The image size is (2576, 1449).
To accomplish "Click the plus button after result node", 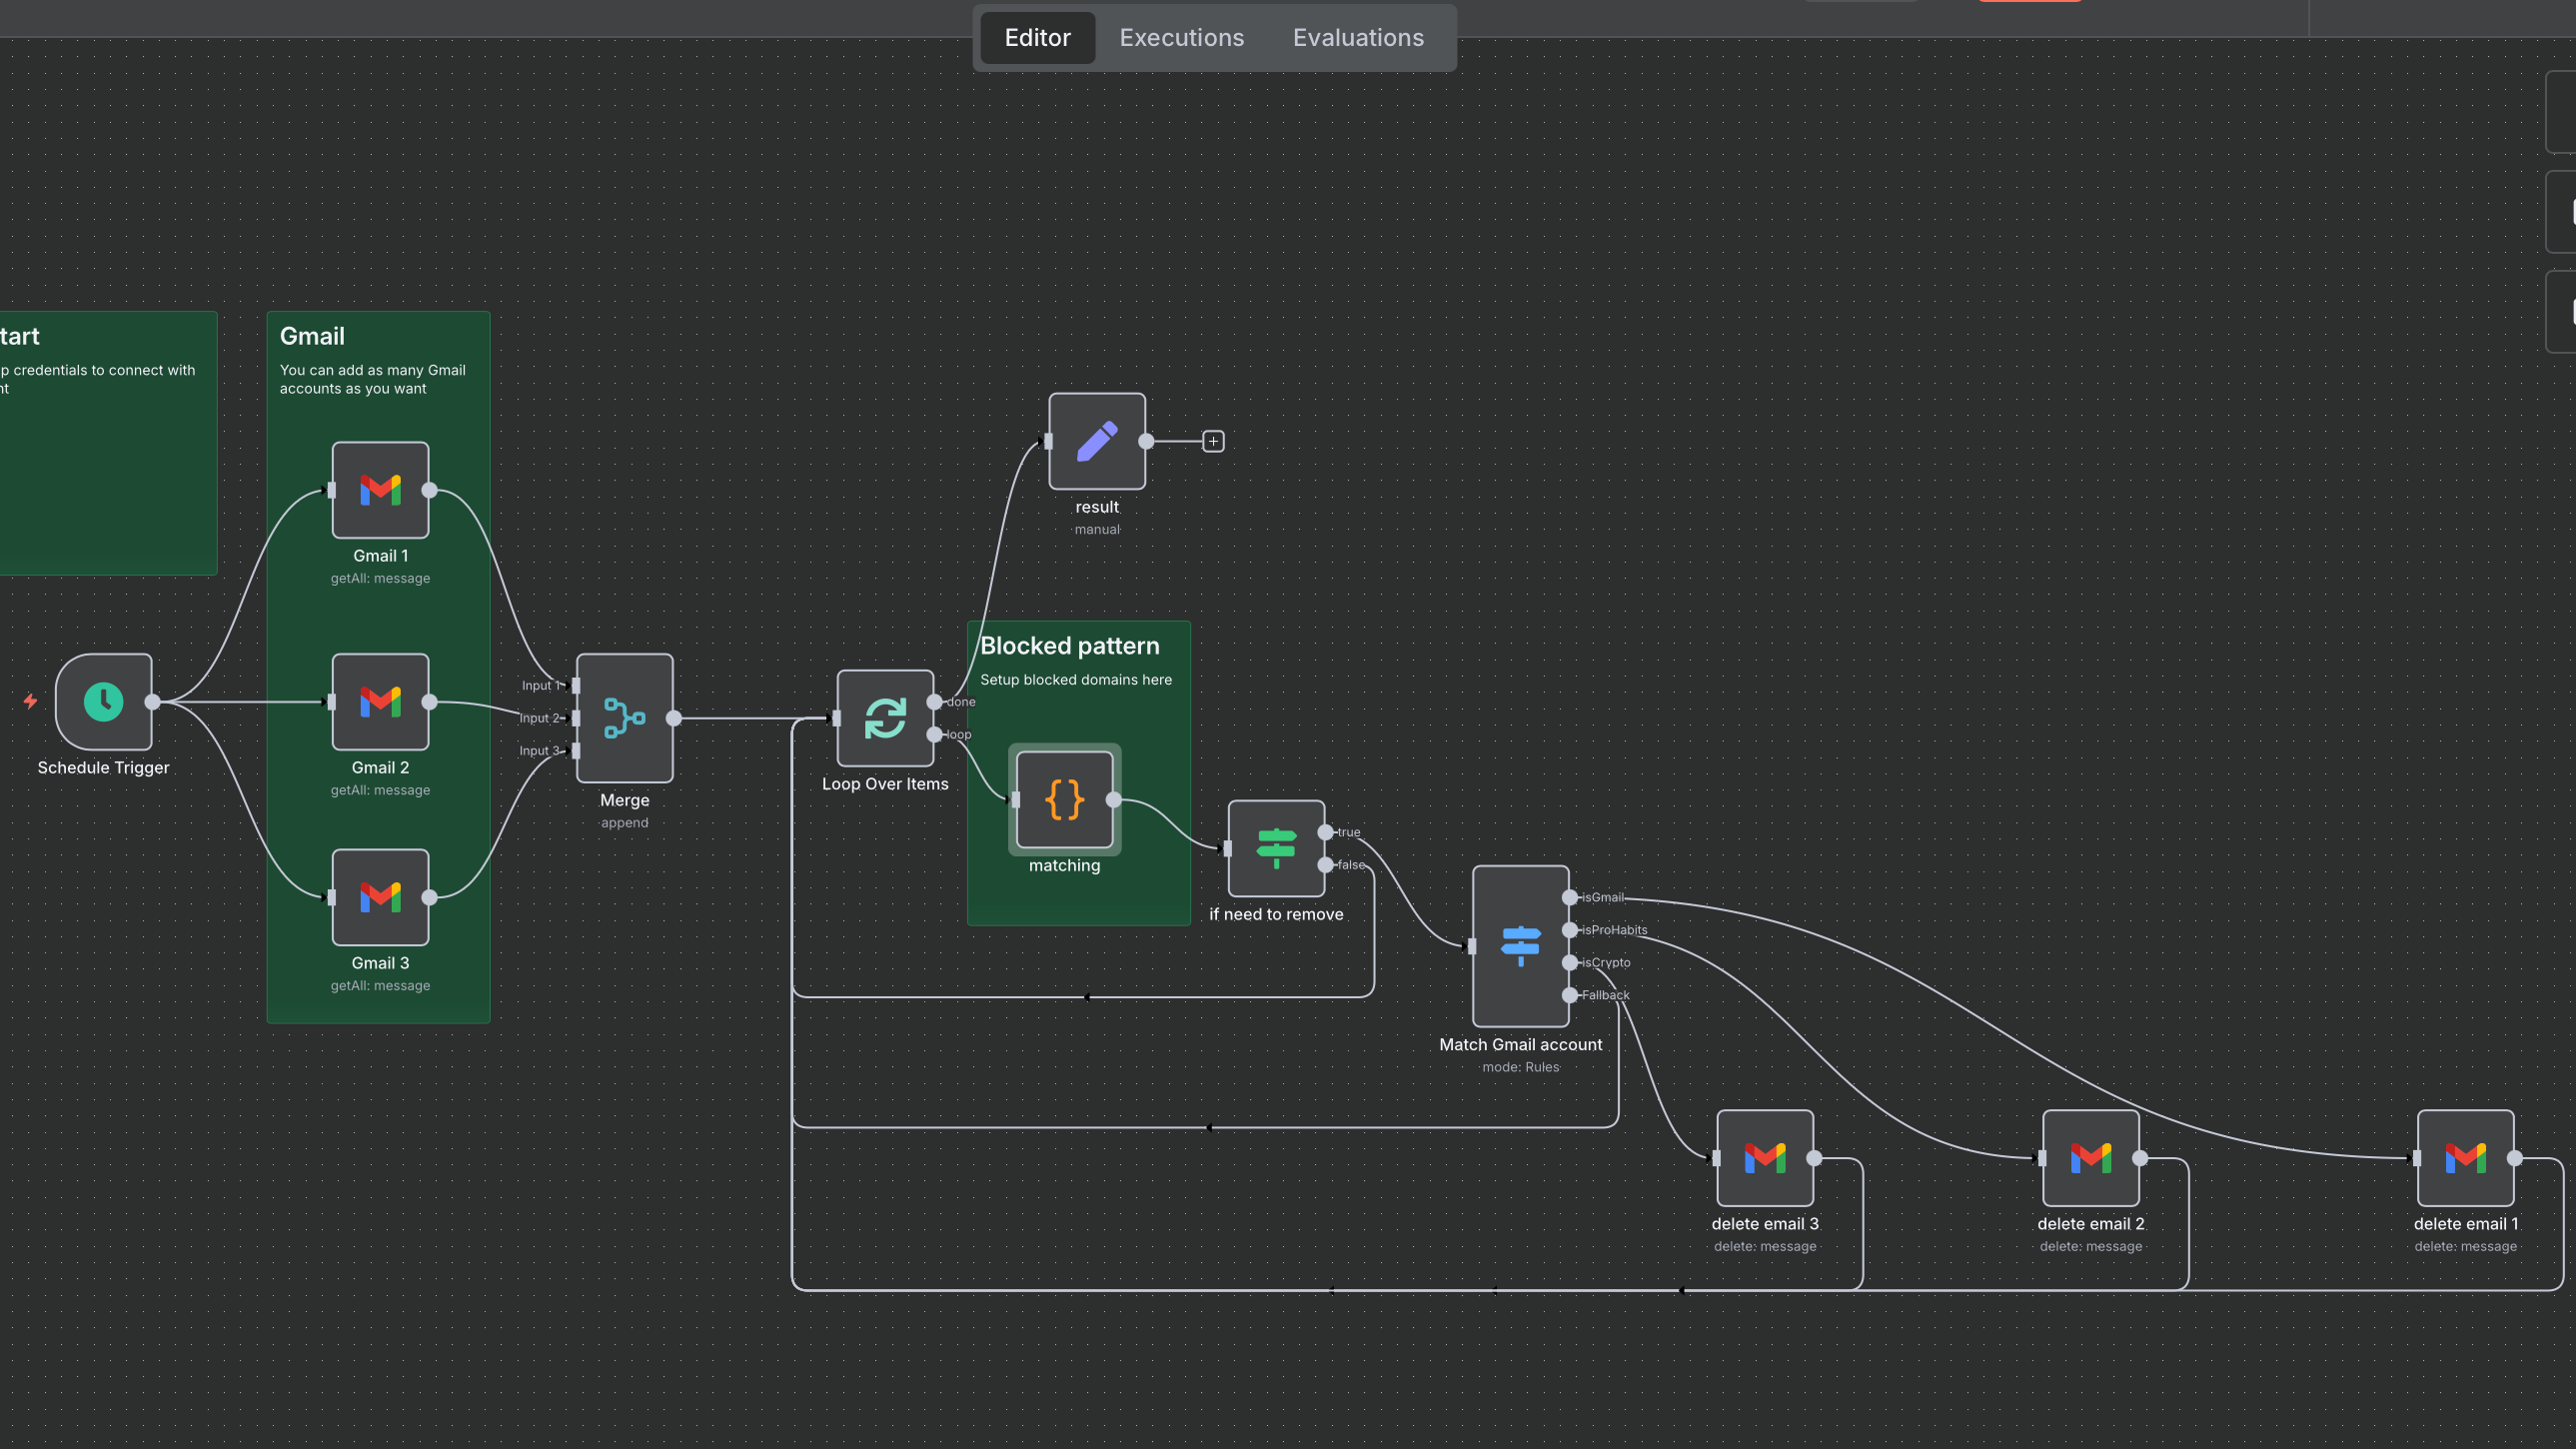I will [1213, 441].
